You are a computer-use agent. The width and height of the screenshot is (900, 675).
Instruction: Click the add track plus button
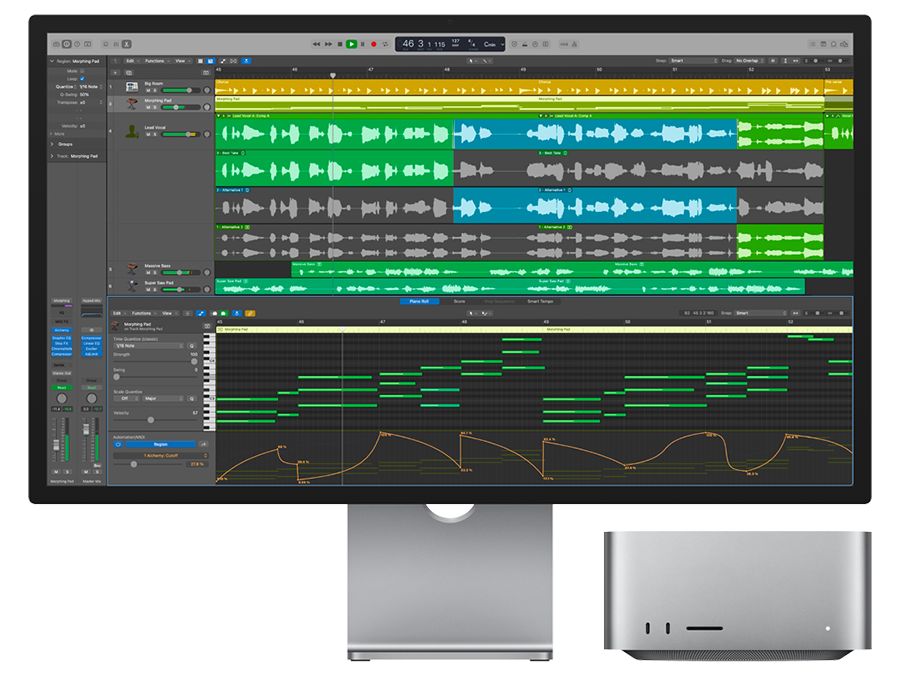coord(115,73)
